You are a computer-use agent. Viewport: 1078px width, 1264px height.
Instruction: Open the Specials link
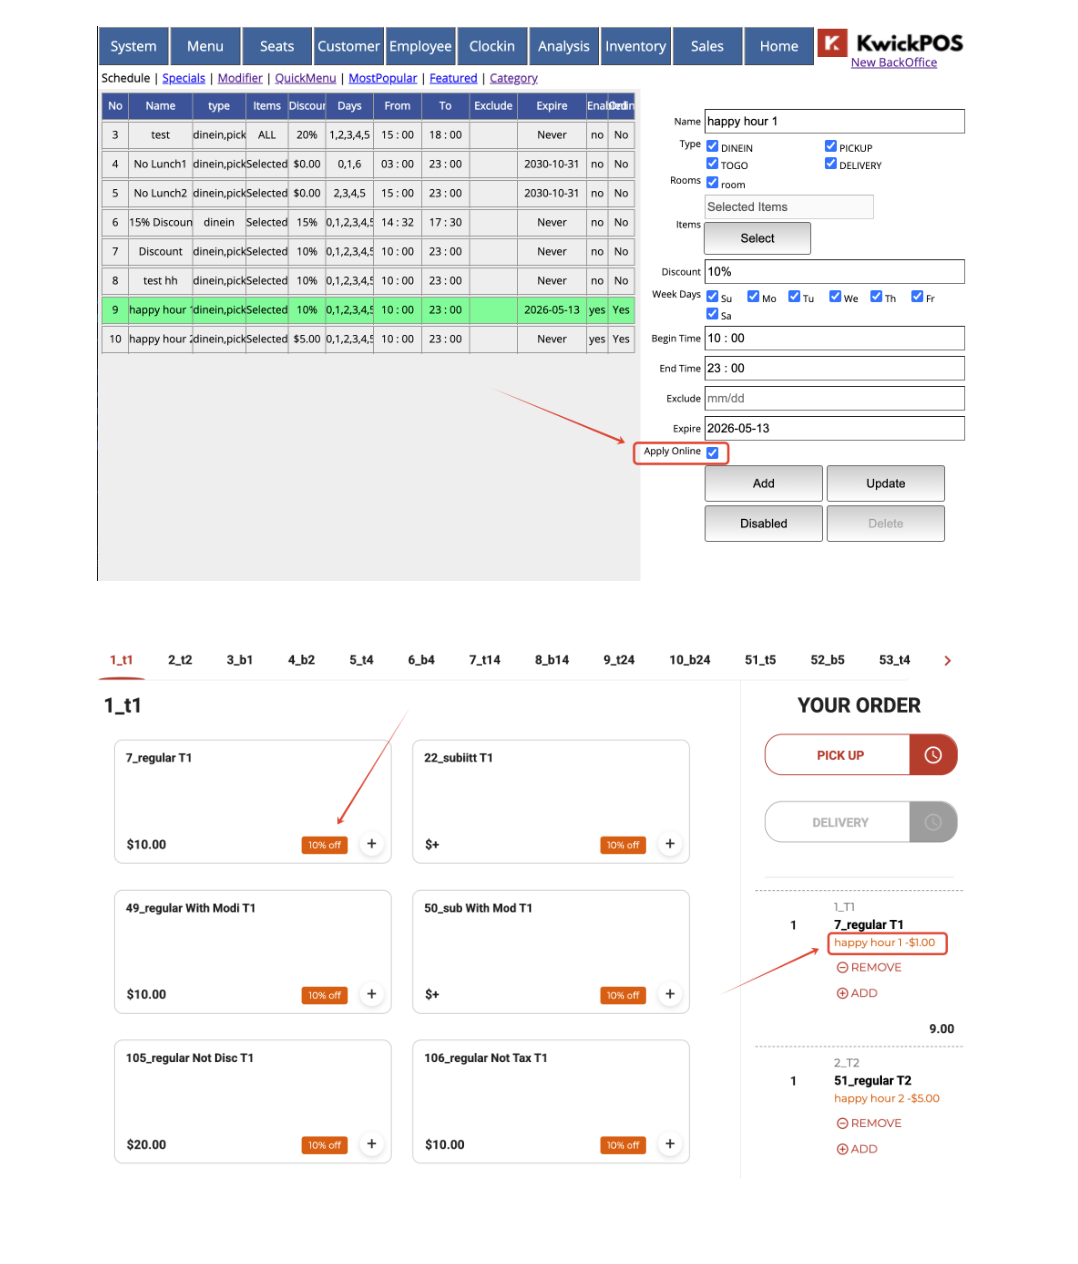(184, 78)
